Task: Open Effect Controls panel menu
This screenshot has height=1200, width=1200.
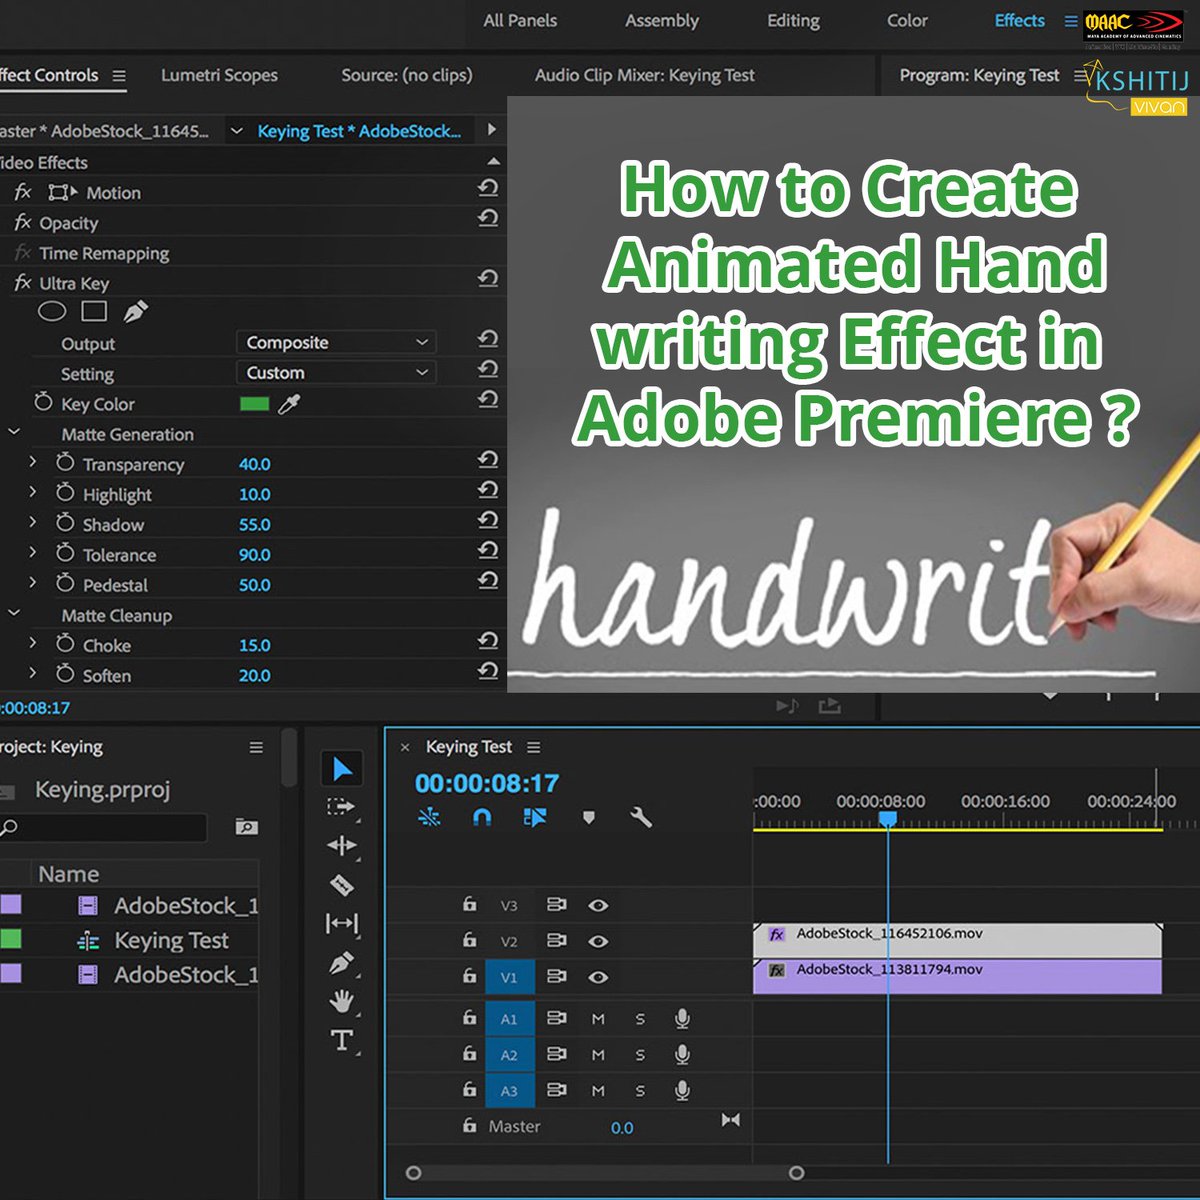Action: click(x=119, y=76)
